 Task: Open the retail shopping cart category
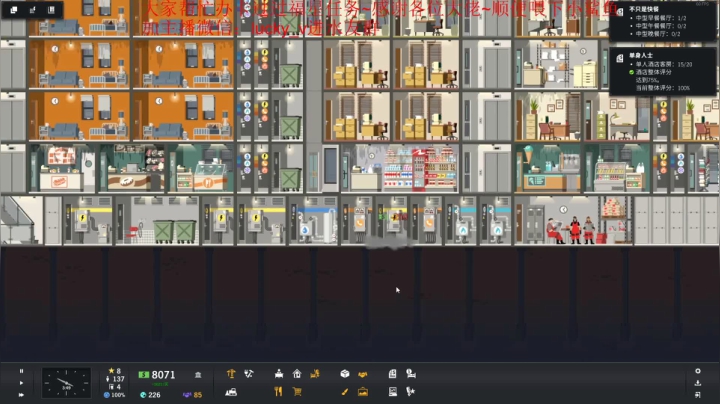click(297, 392)
